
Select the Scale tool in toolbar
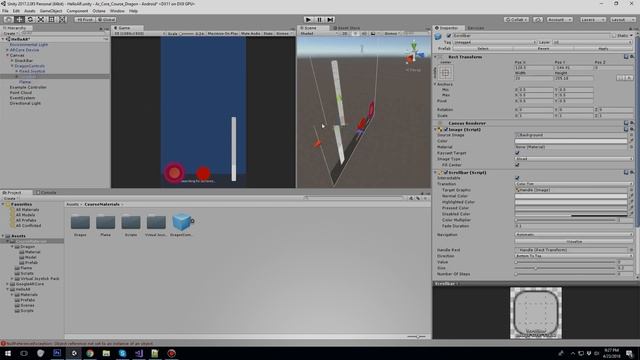(x=41, y=19)
